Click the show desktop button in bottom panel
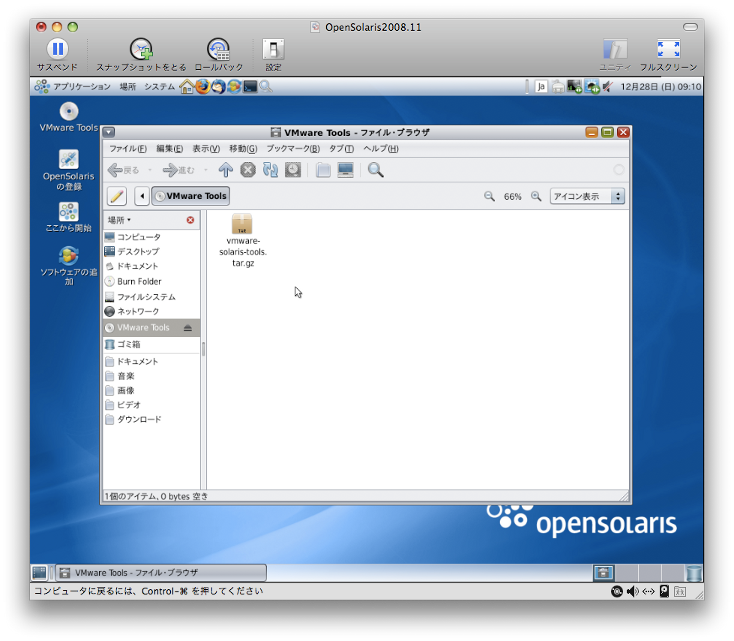This screenshot has height=641, width=734. 40,572
